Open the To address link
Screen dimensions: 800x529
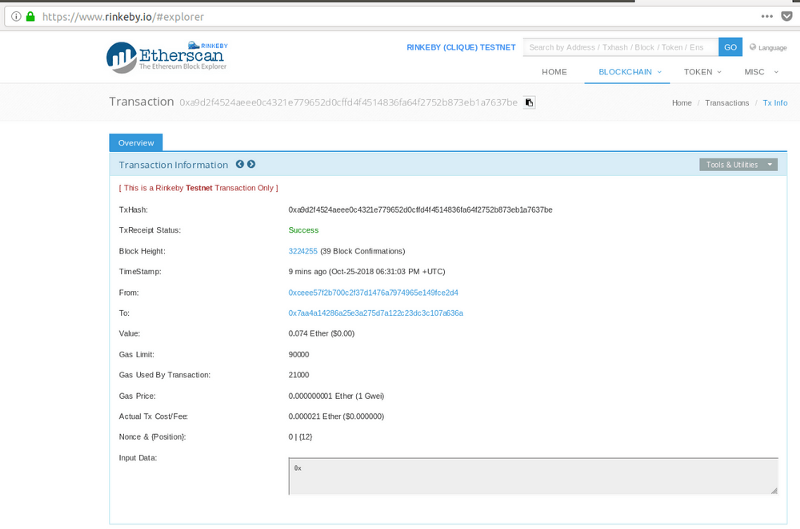pyautogui.click(x=376, y=313)
